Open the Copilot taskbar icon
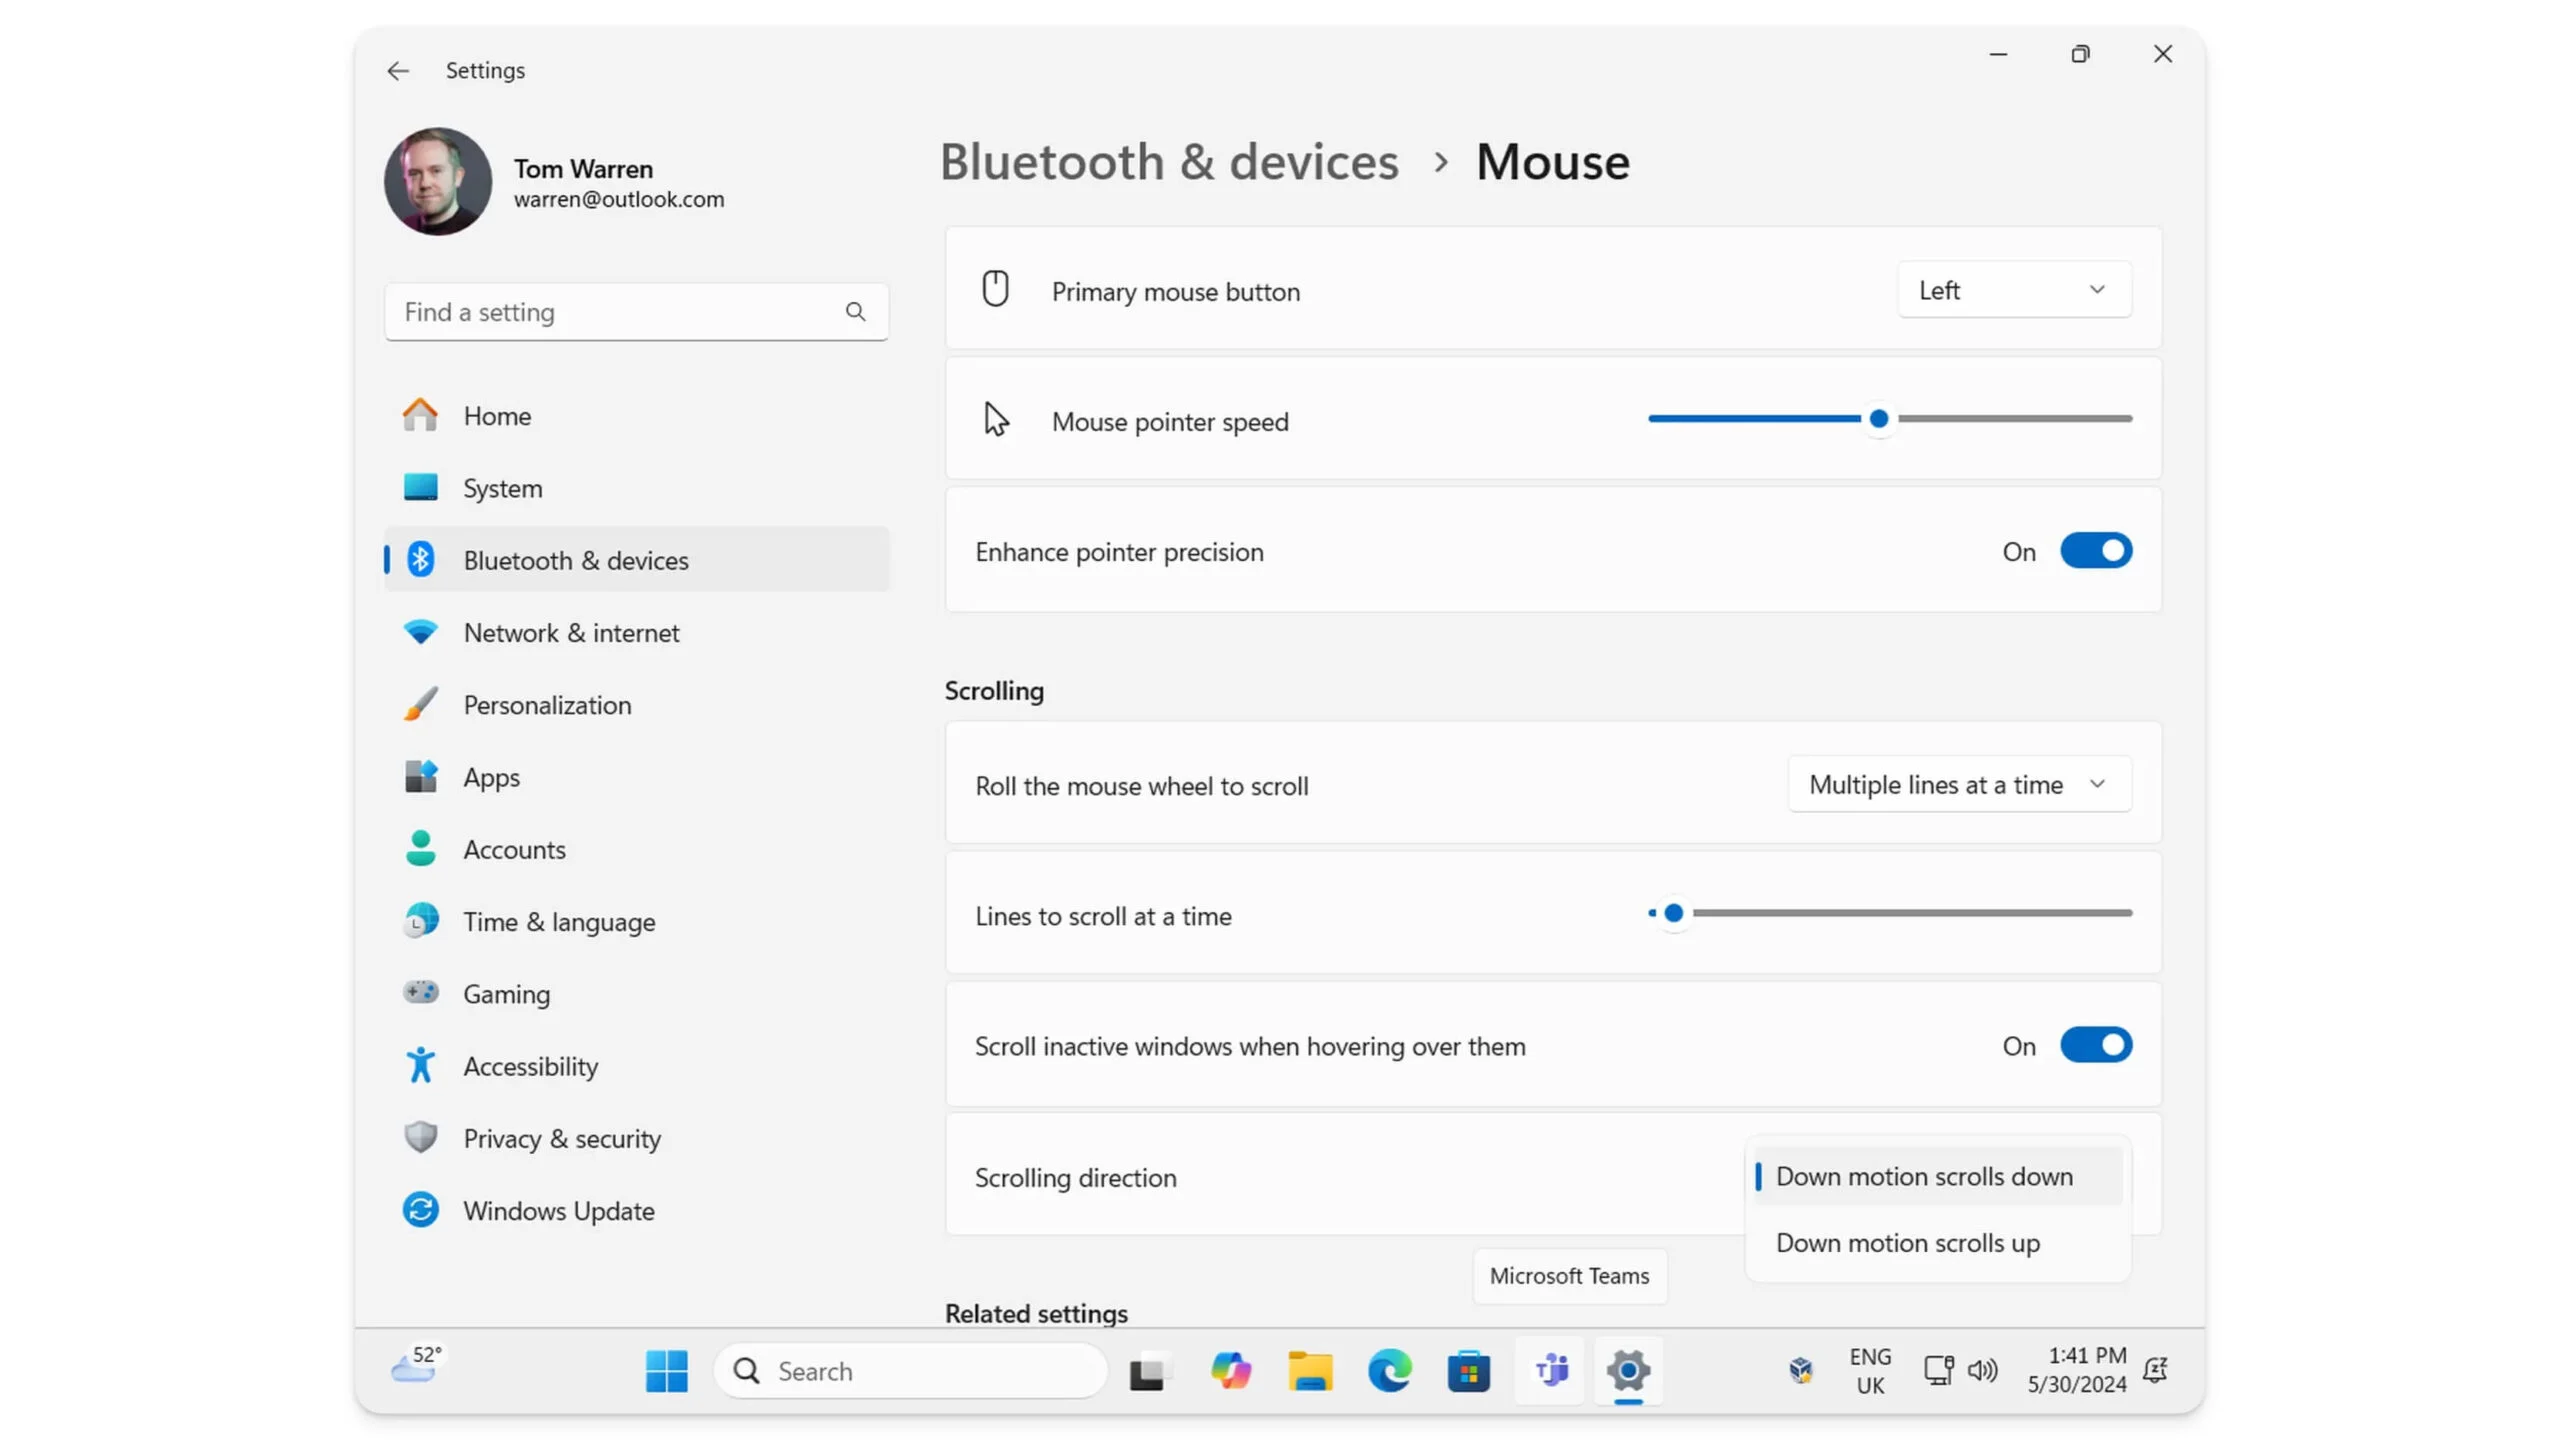Screen dimensions: 2560x1440 coord(1230,1371)
